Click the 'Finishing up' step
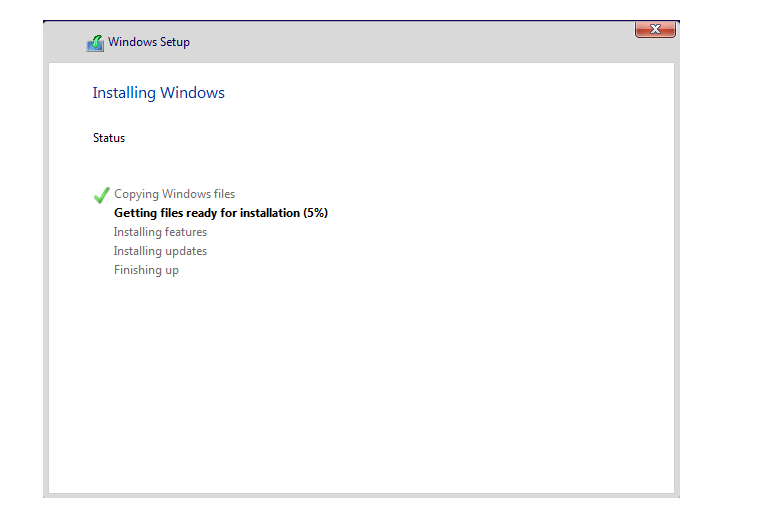 coord(146,270)
